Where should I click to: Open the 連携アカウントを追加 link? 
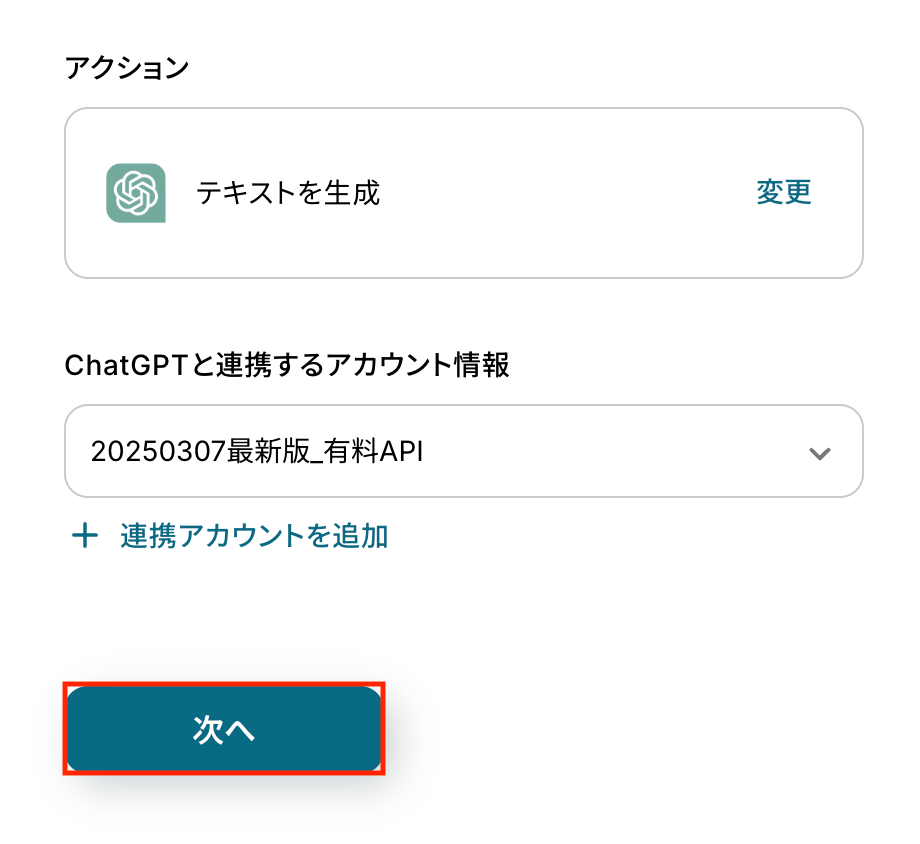(253, 537)
